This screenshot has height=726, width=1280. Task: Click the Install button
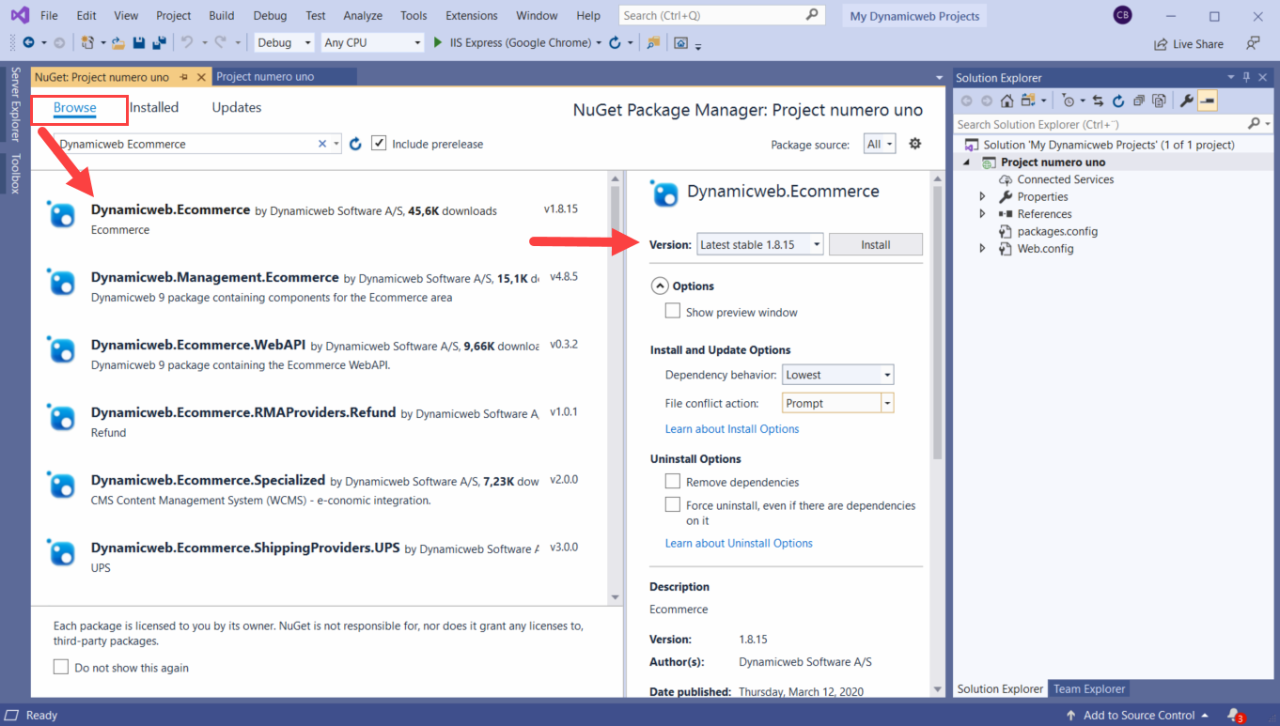[875, 245]
